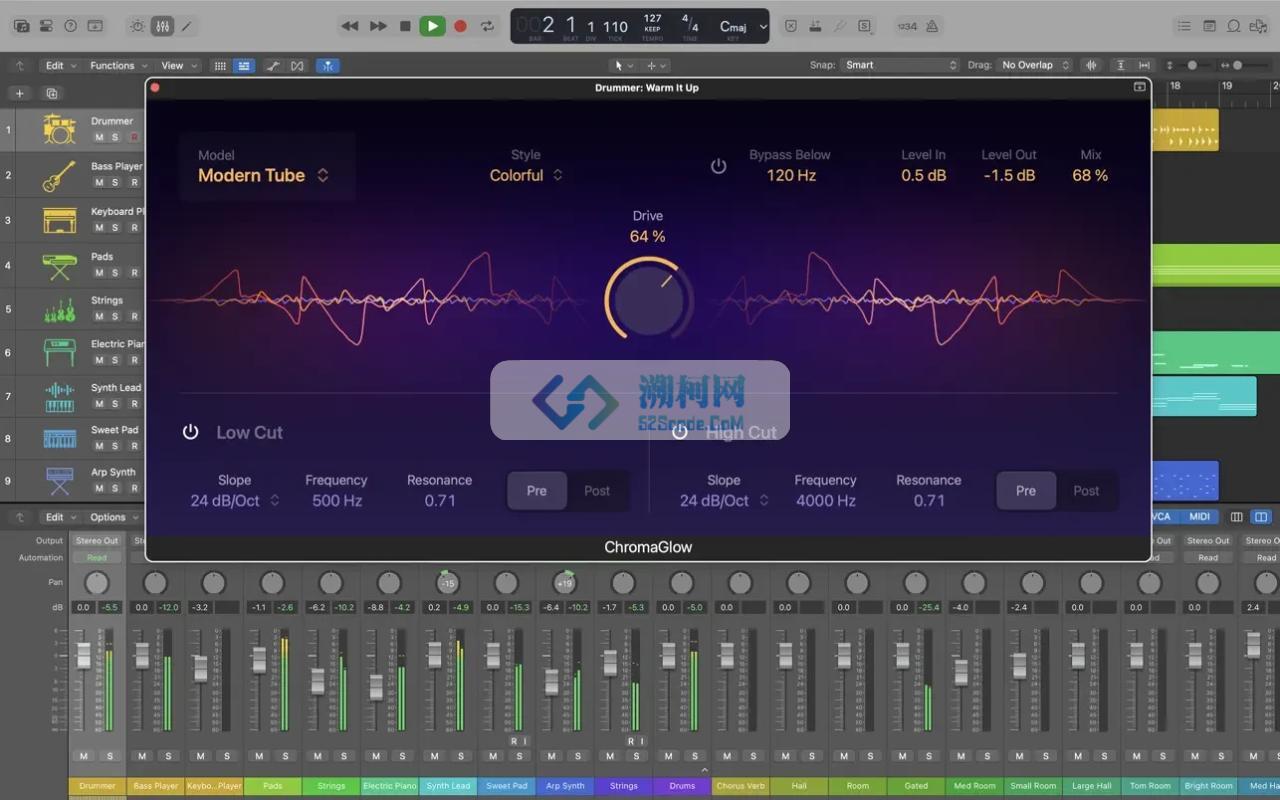The image size is (1280, 800).
Task: Open the Functions menu
Action: (x=117, y=66)
